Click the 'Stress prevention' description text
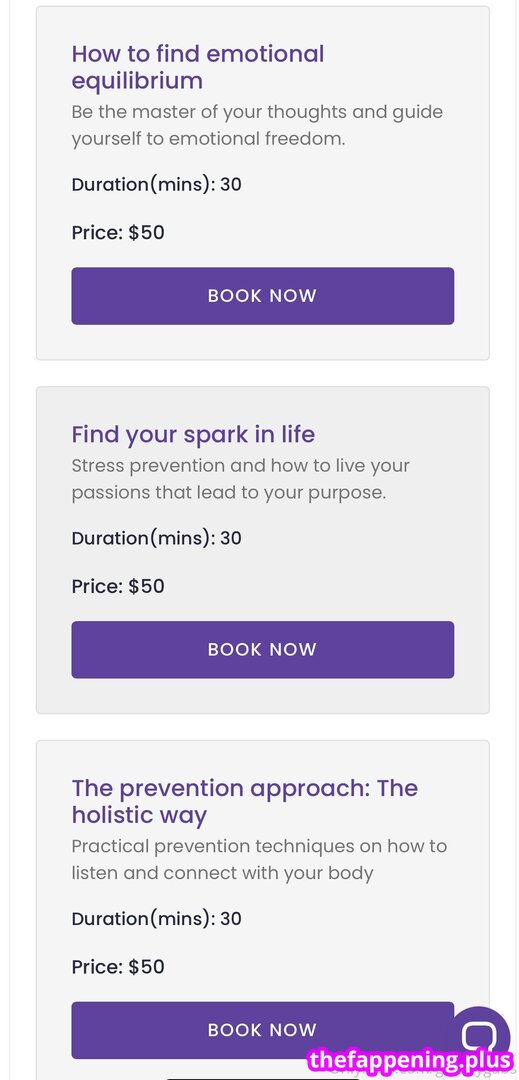The image size is (519, 1080). click(240, 479)
